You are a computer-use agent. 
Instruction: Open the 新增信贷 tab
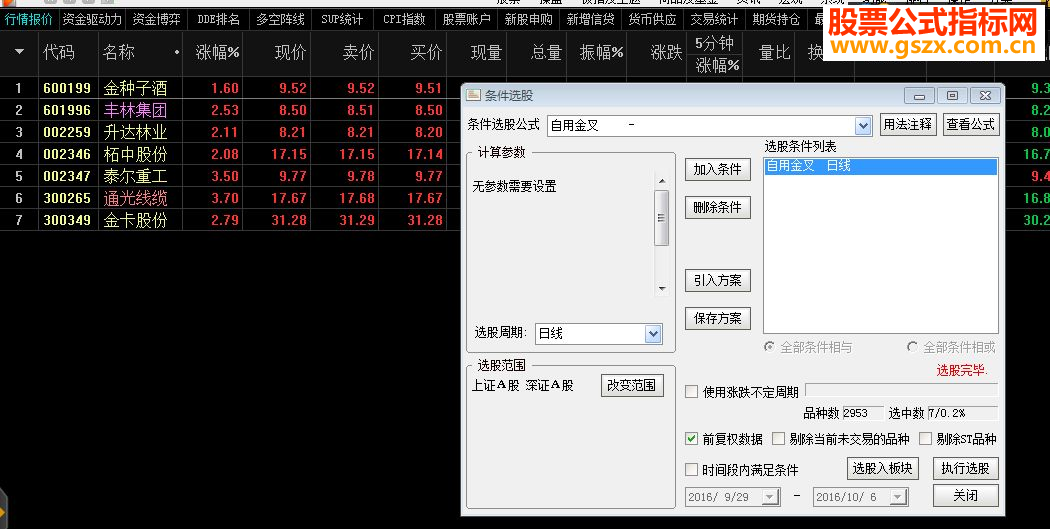(x=590, y=19)
